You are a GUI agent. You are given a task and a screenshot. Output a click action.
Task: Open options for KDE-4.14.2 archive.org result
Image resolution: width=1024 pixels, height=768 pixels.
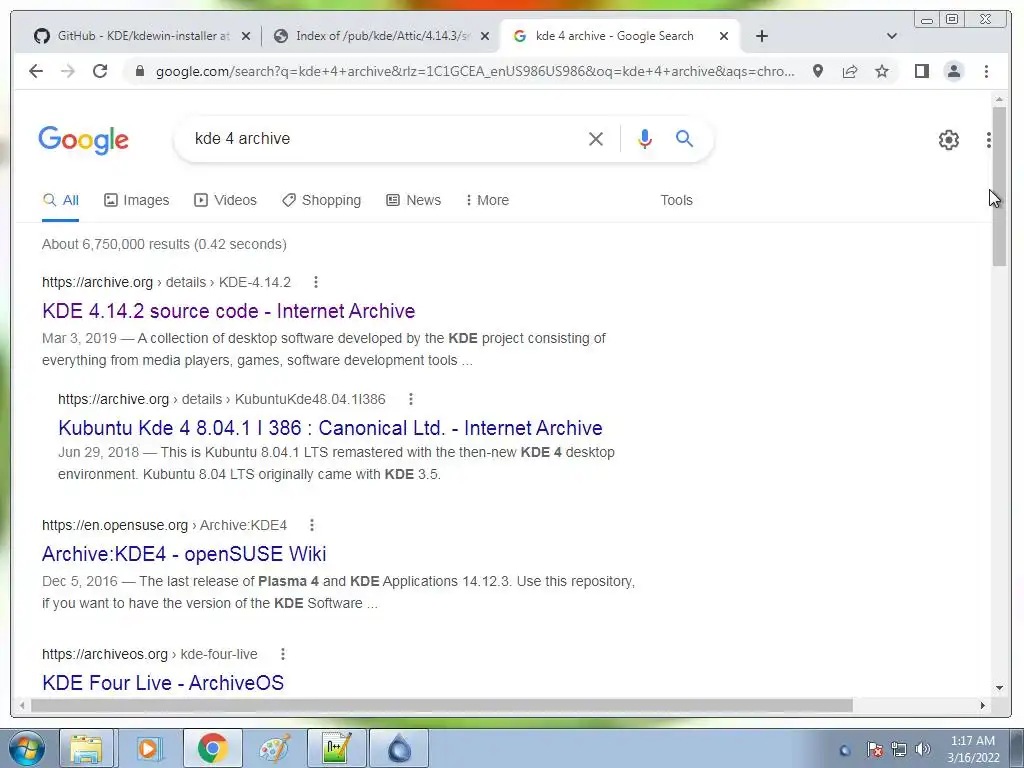click(x=315, y=282)
